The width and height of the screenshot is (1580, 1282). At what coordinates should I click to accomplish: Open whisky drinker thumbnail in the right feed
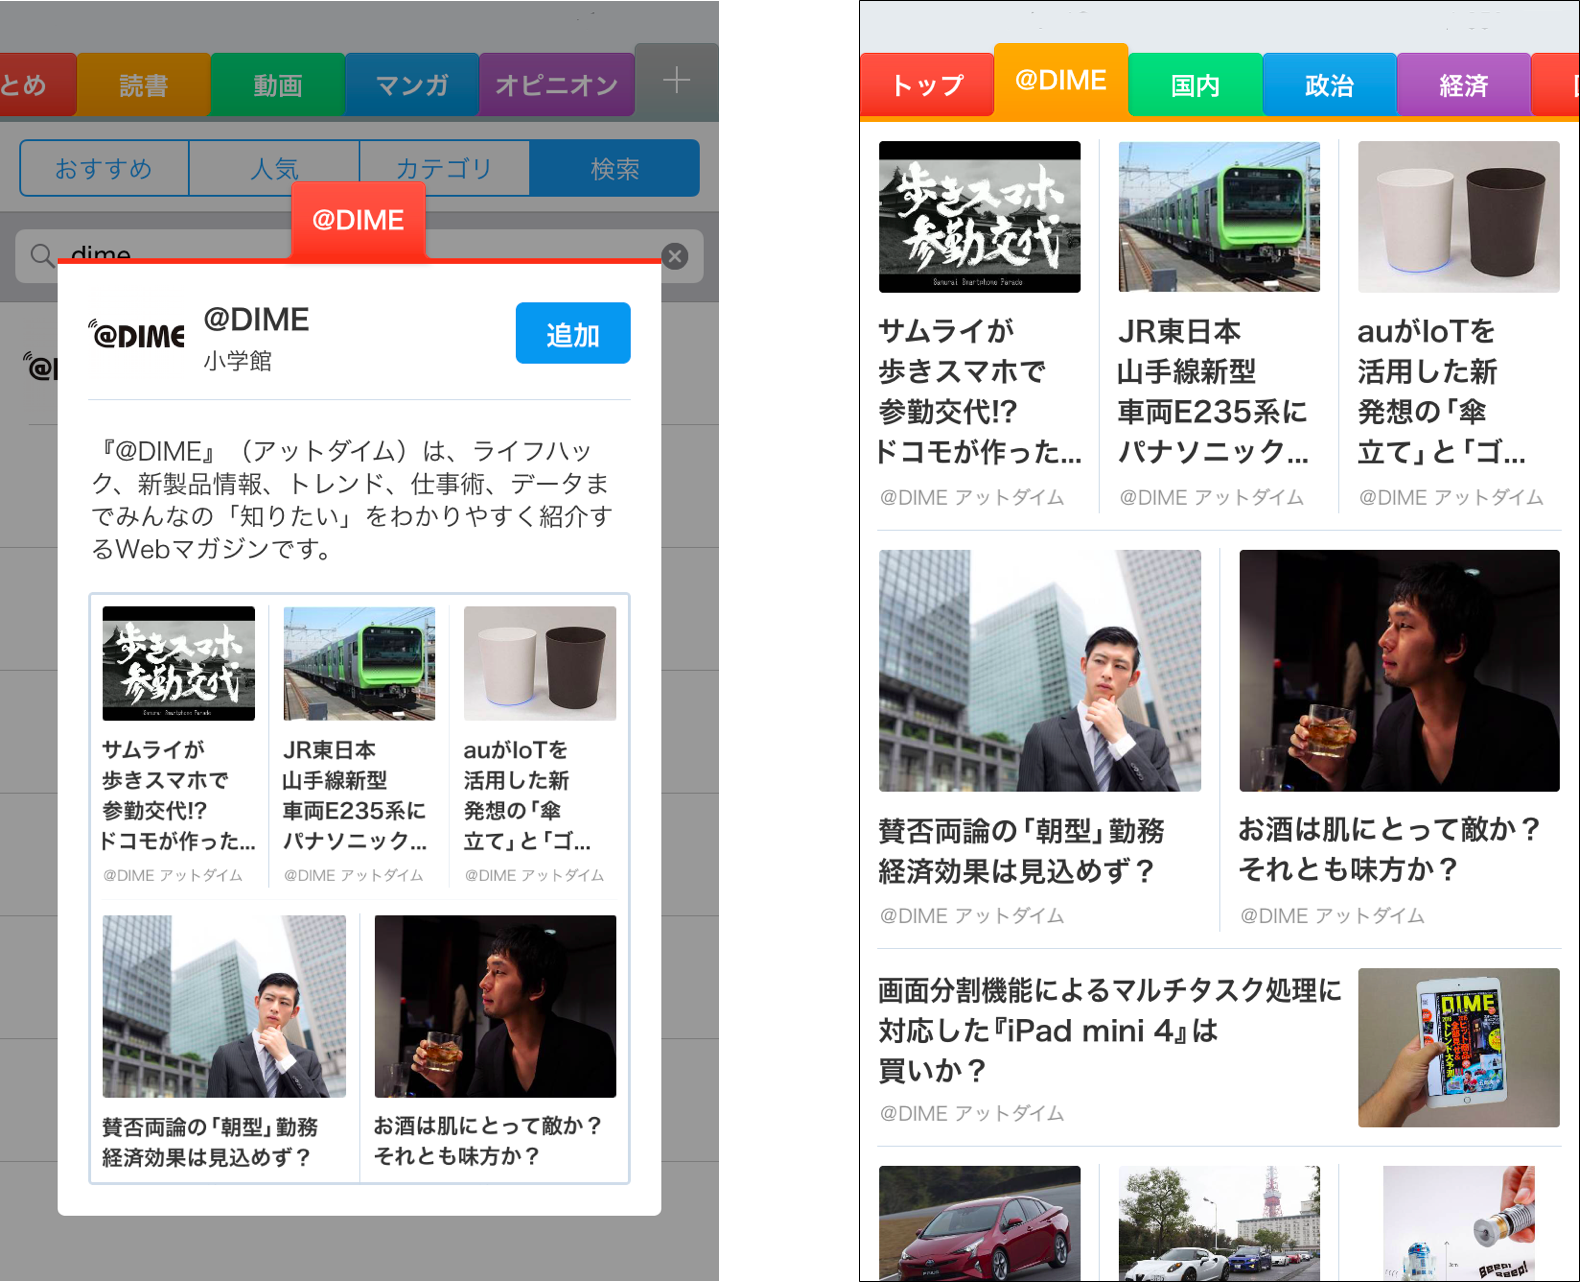coord(1400,671)
